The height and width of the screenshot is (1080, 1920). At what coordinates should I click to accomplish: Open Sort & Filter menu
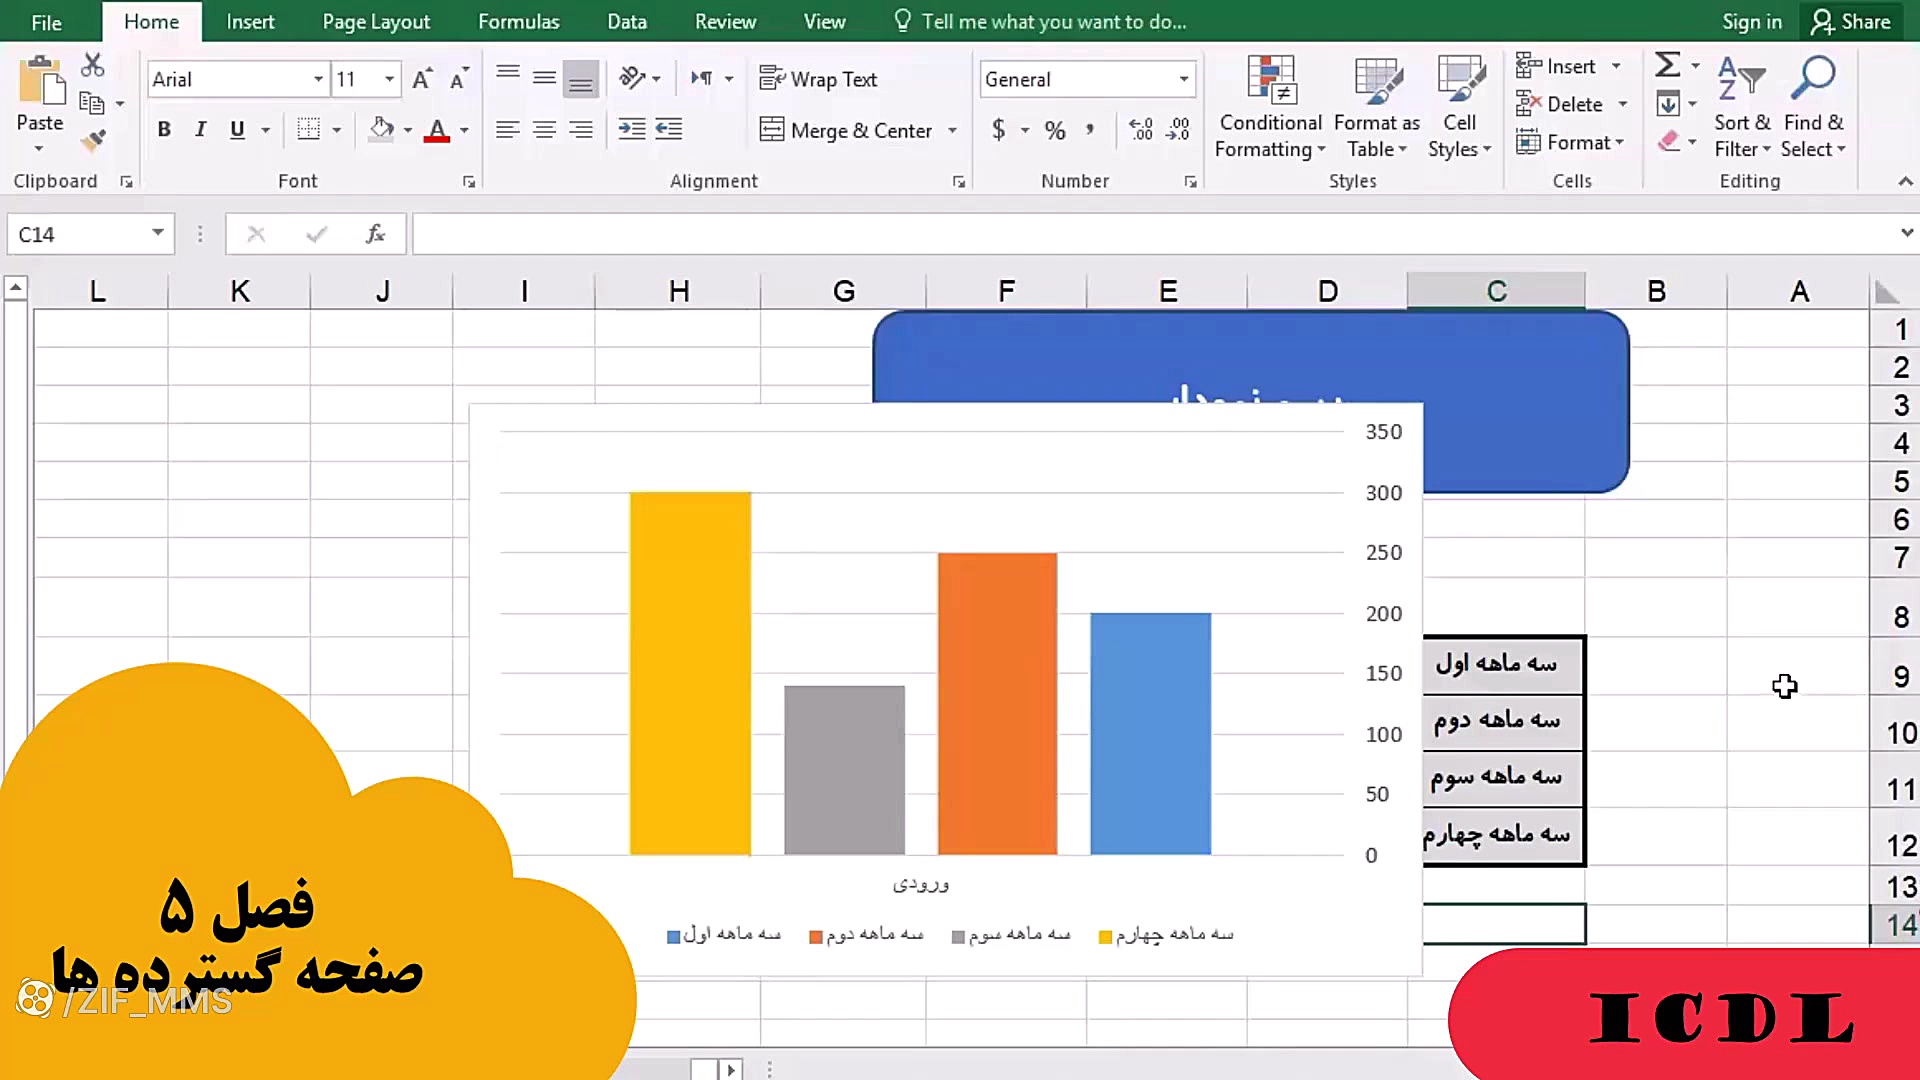pos(1742,108)
